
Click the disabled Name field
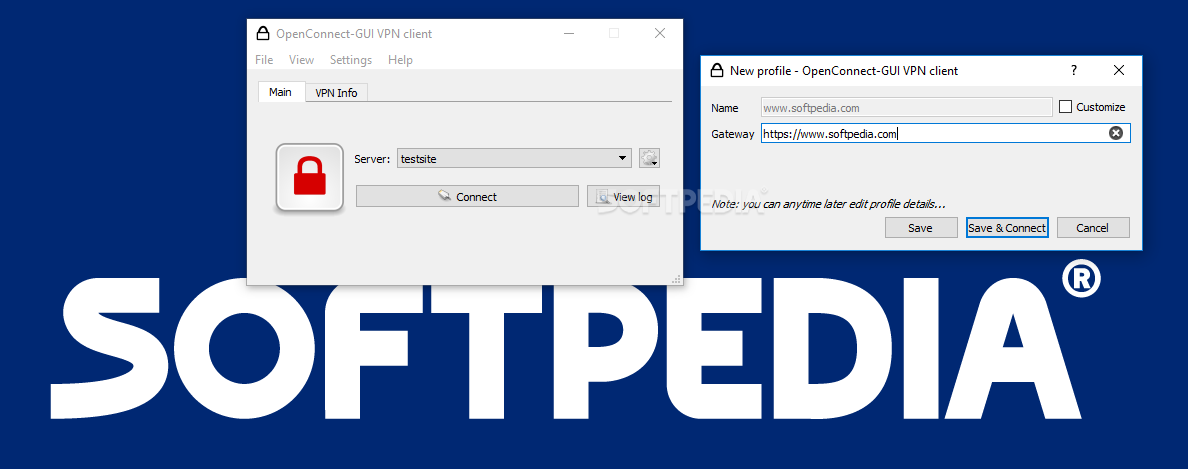click(x=906, y=108)
